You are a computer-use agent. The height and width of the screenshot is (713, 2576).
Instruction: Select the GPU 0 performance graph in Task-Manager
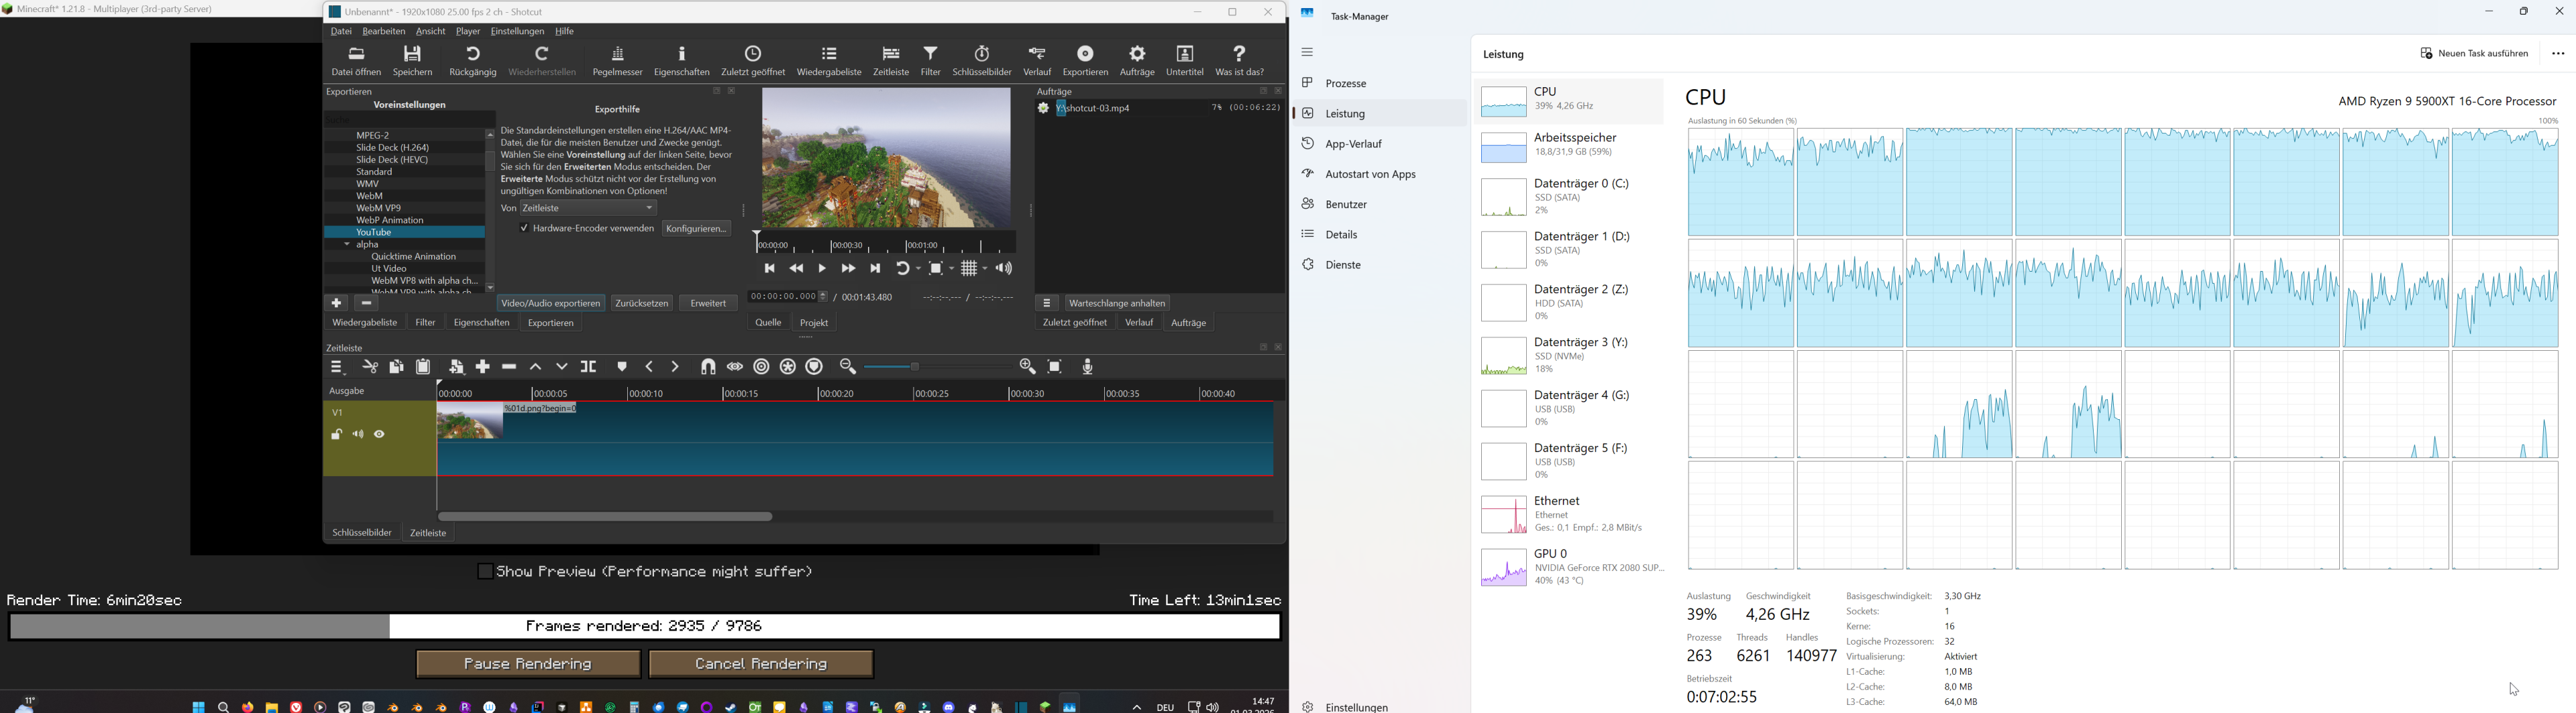[1569, 567]
